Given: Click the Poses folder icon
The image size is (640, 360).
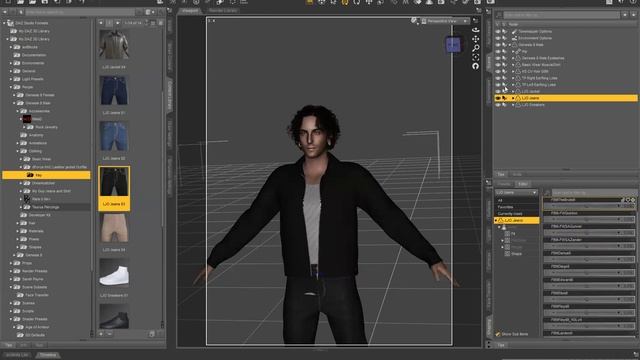Looking at the screenshot, I should [x=24, y=239].
